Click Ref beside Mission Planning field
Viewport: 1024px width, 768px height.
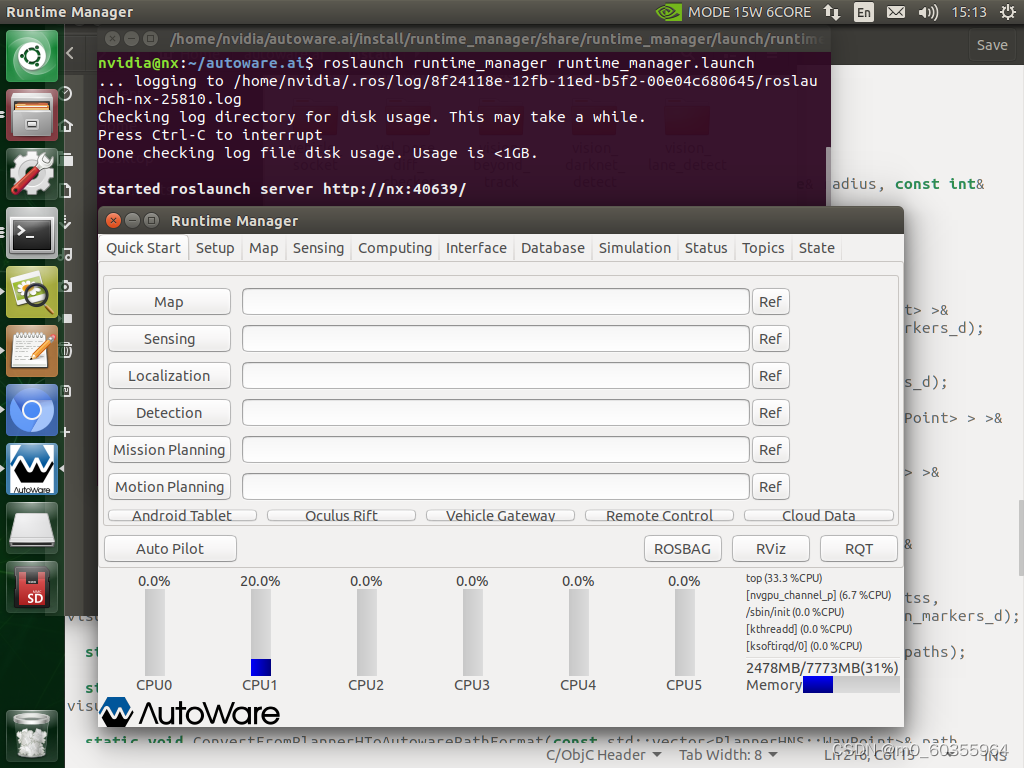(771, 450)
